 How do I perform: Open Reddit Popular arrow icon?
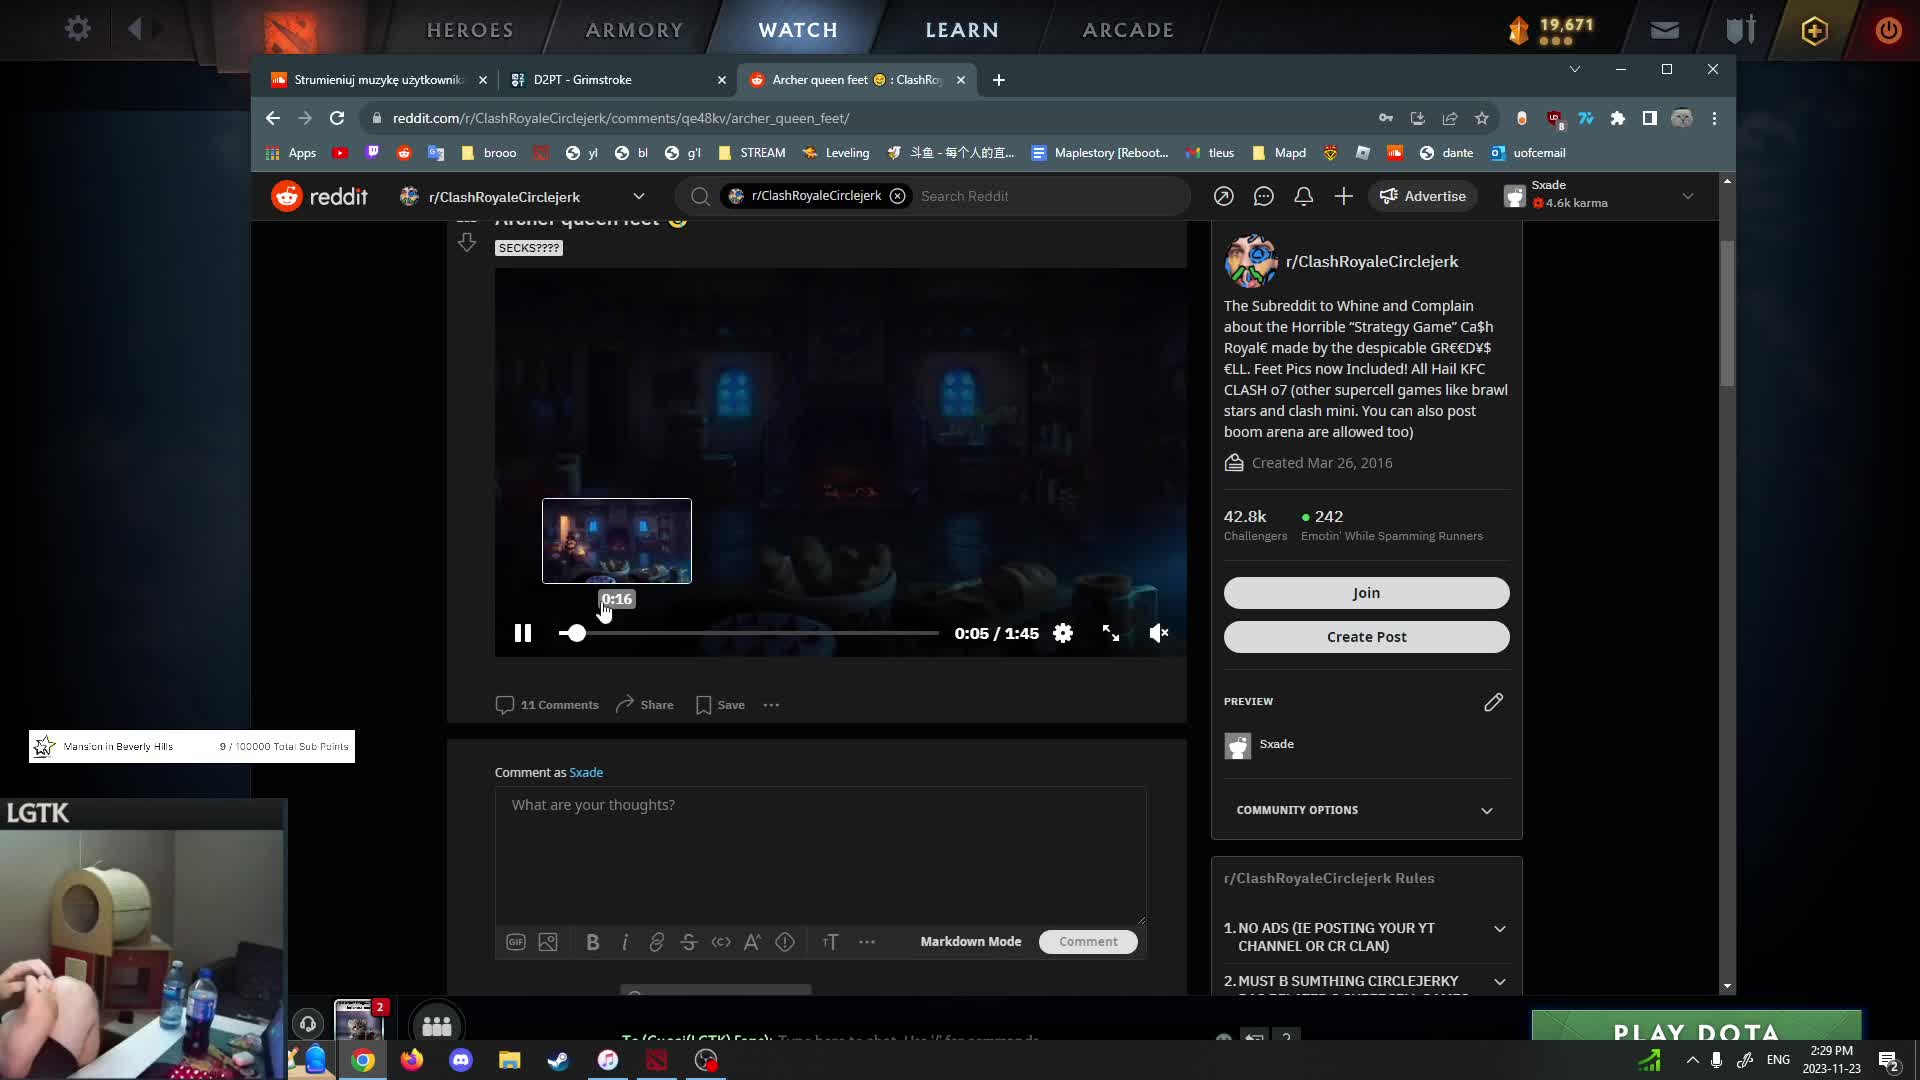(1223, 196)
